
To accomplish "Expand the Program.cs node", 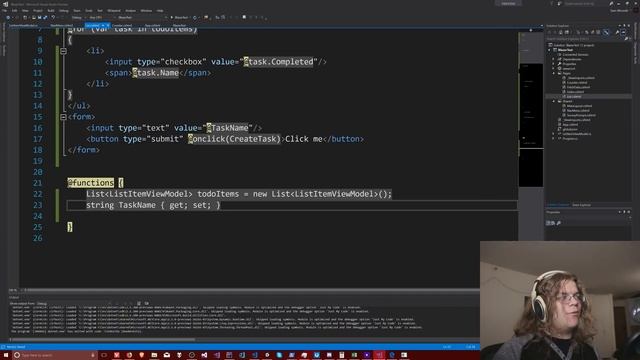I will pos(553,138).
